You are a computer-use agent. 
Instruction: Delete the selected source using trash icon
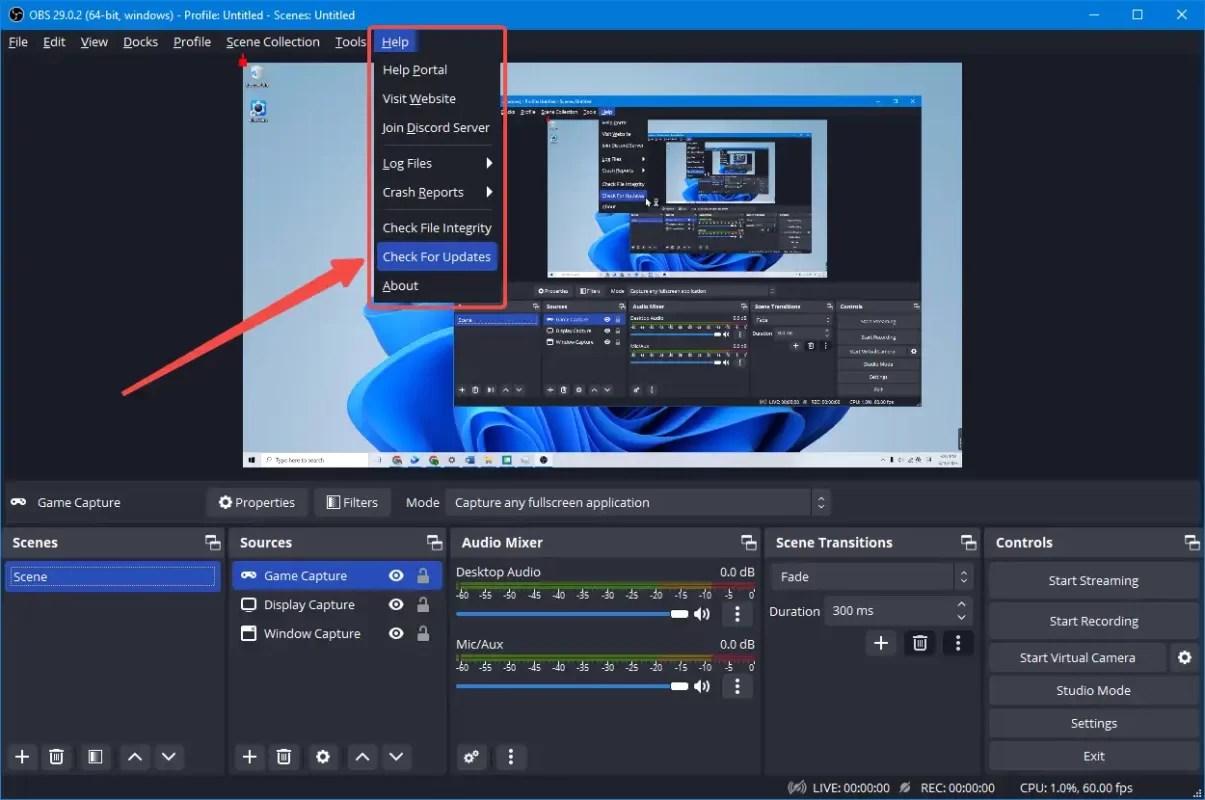(284, 757)
